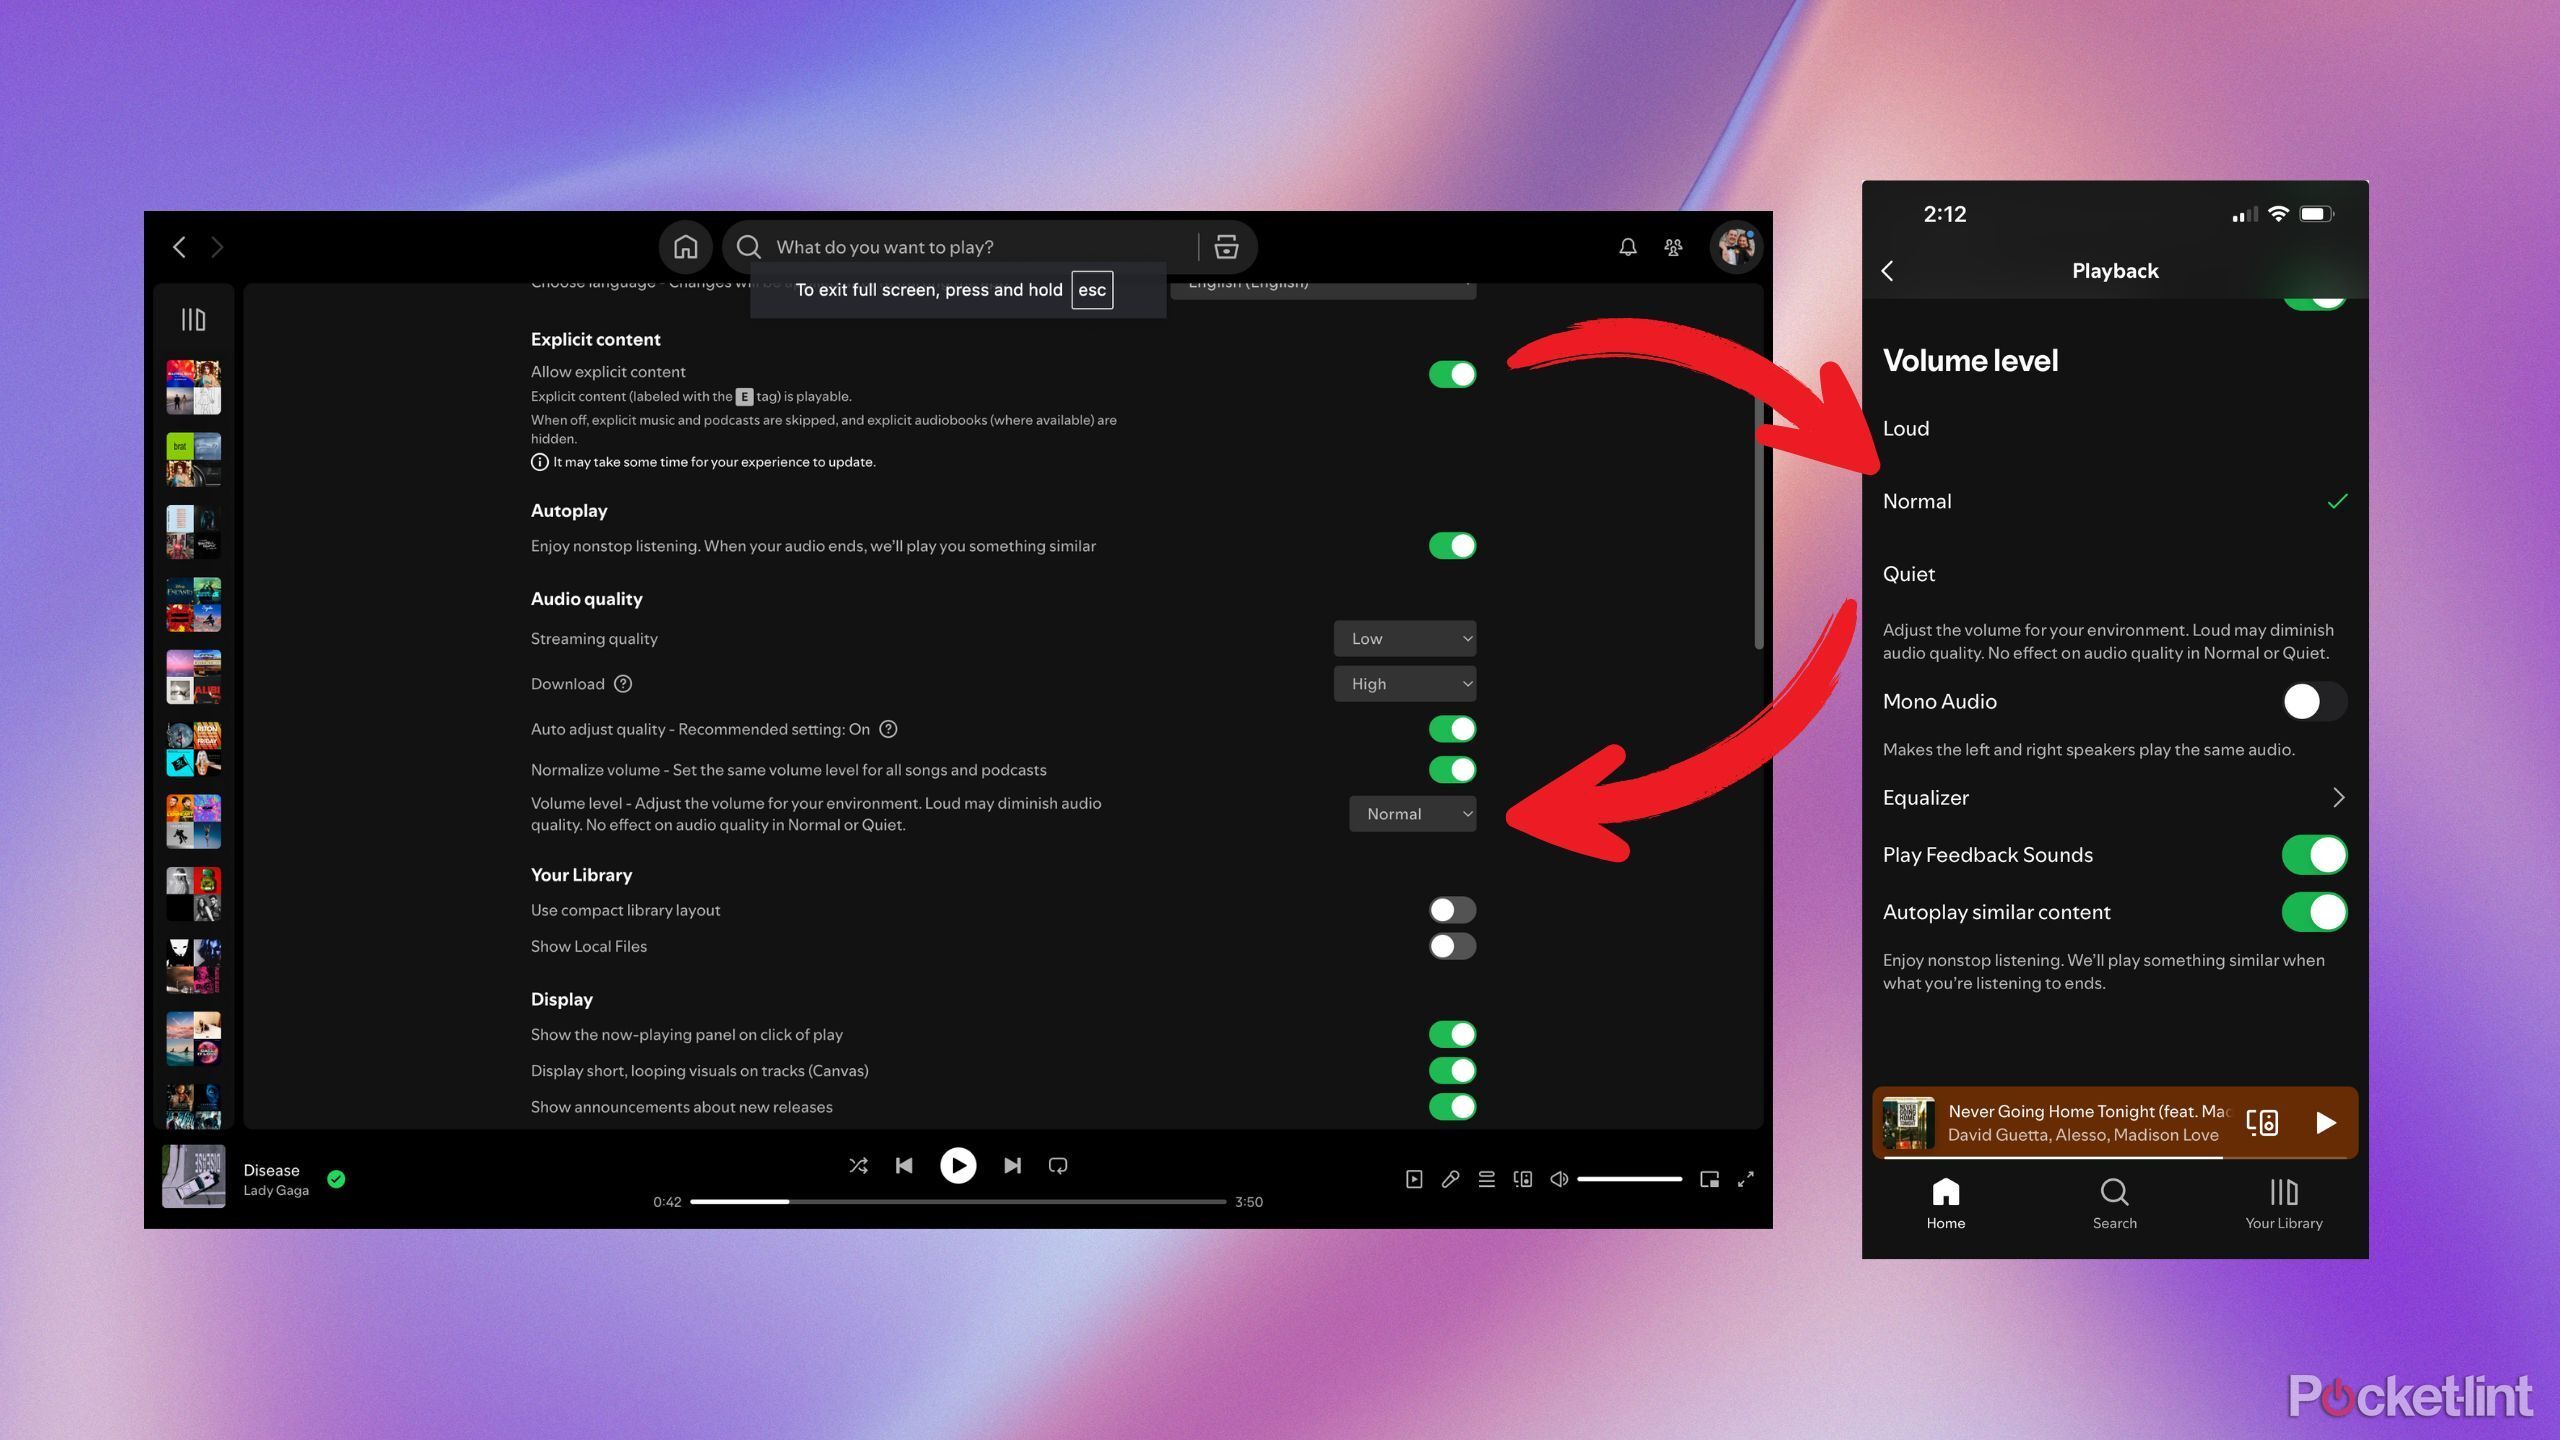Switch to the Home tab on the phone
This screenshot has height=1440, width=2560.
coord(1945,1203)
